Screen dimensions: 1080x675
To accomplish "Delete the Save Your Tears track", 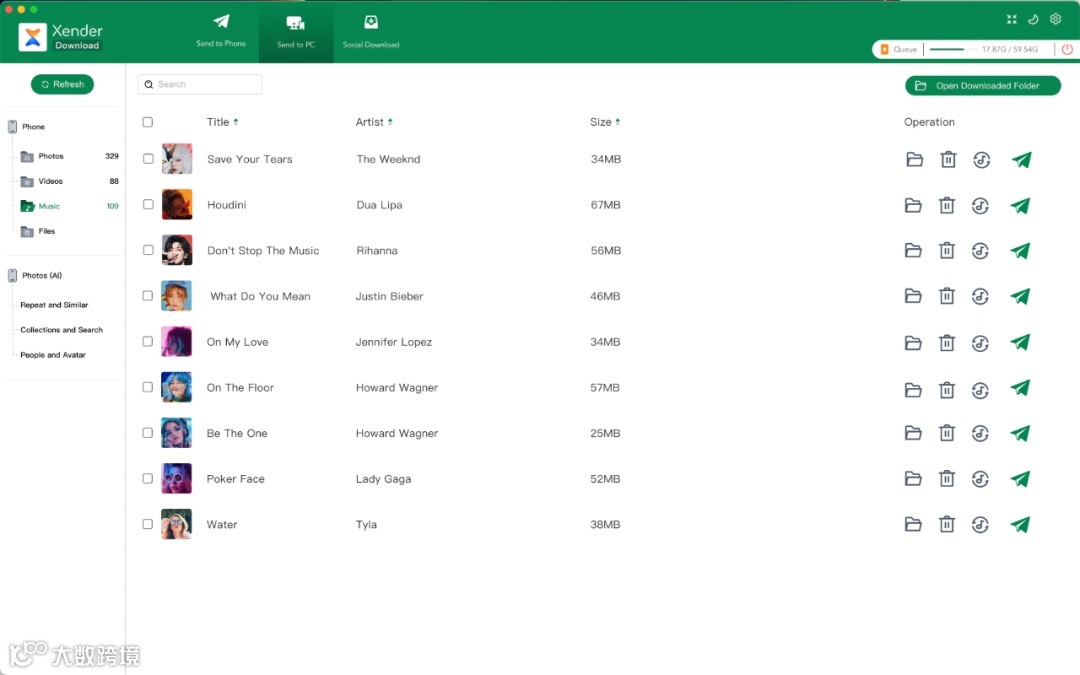I will [x=948, y=160].
